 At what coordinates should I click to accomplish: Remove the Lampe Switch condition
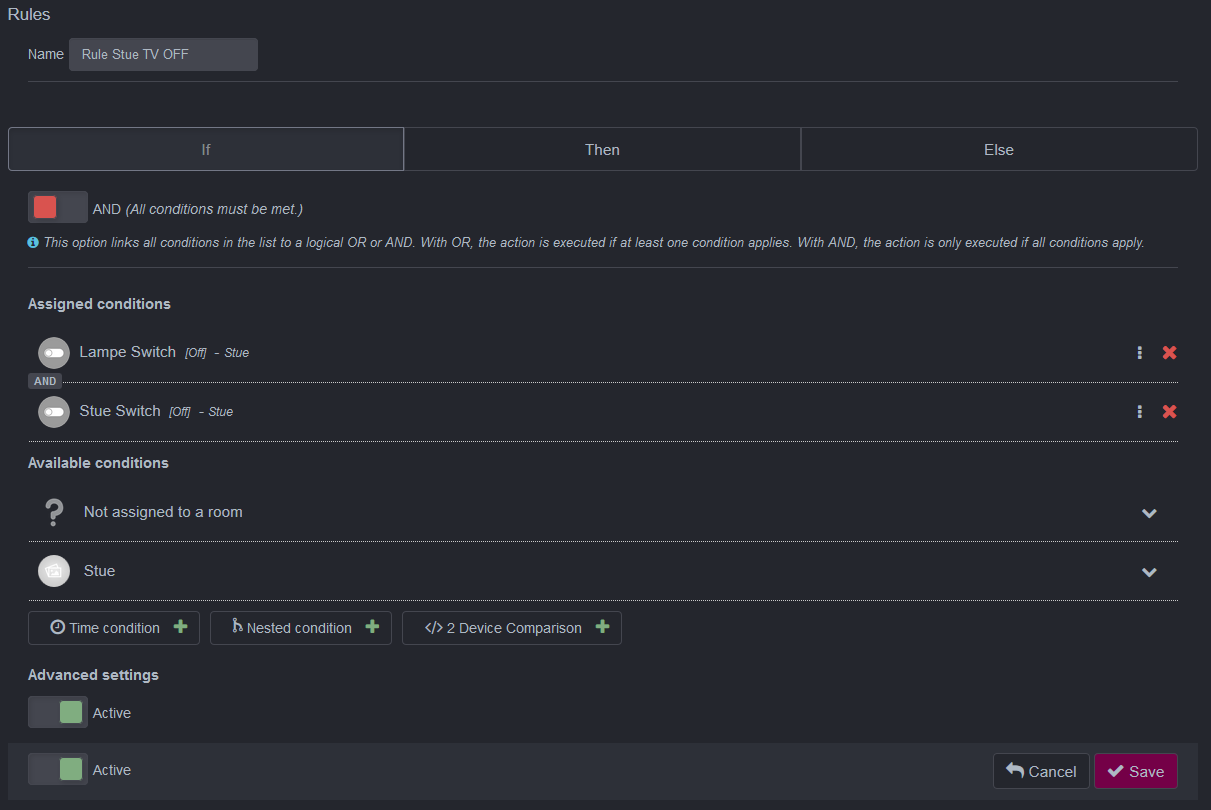(1169, 353)
